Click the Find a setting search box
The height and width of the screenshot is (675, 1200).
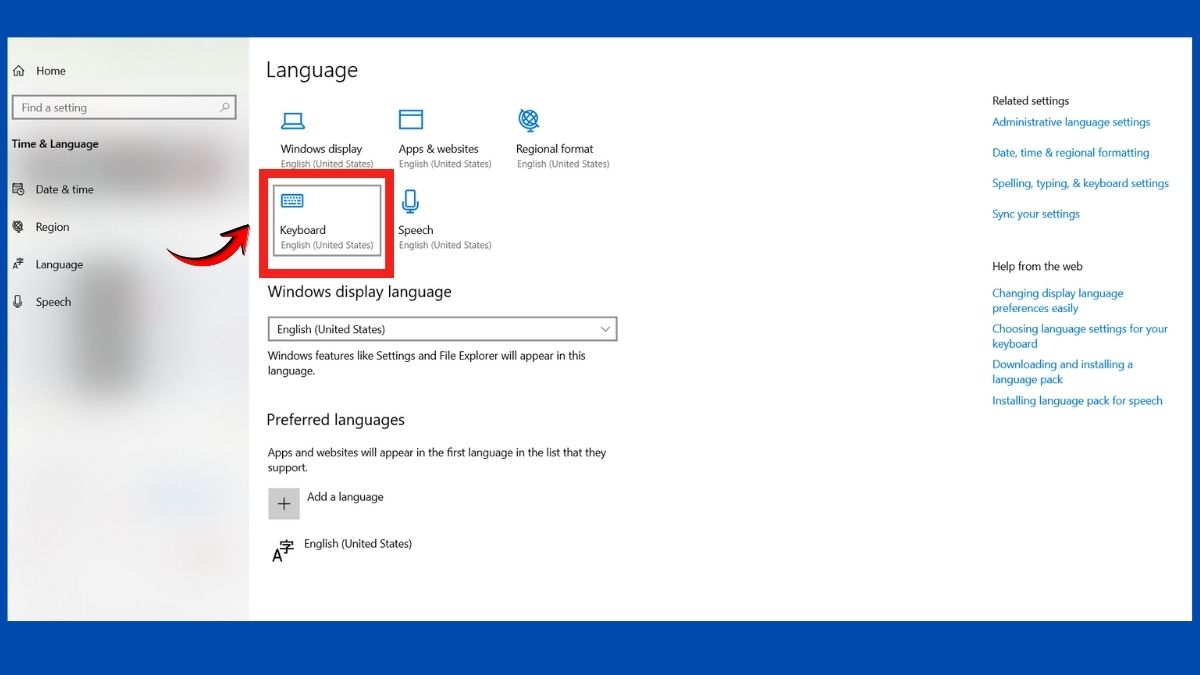(124, 107)
